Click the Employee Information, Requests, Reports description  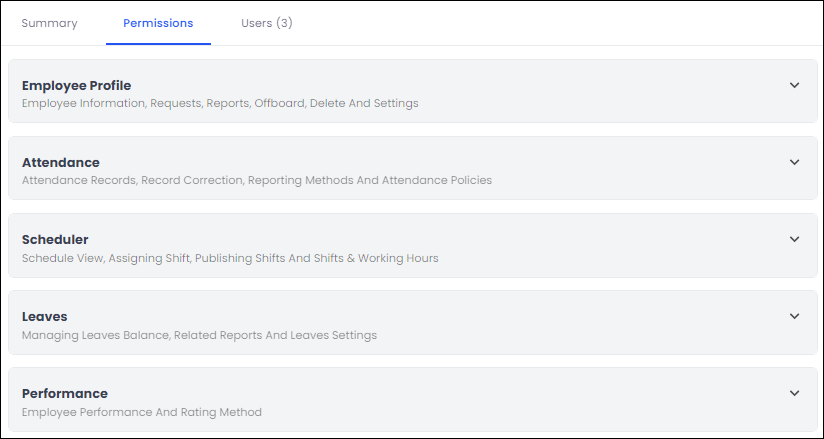pos(220,103)
